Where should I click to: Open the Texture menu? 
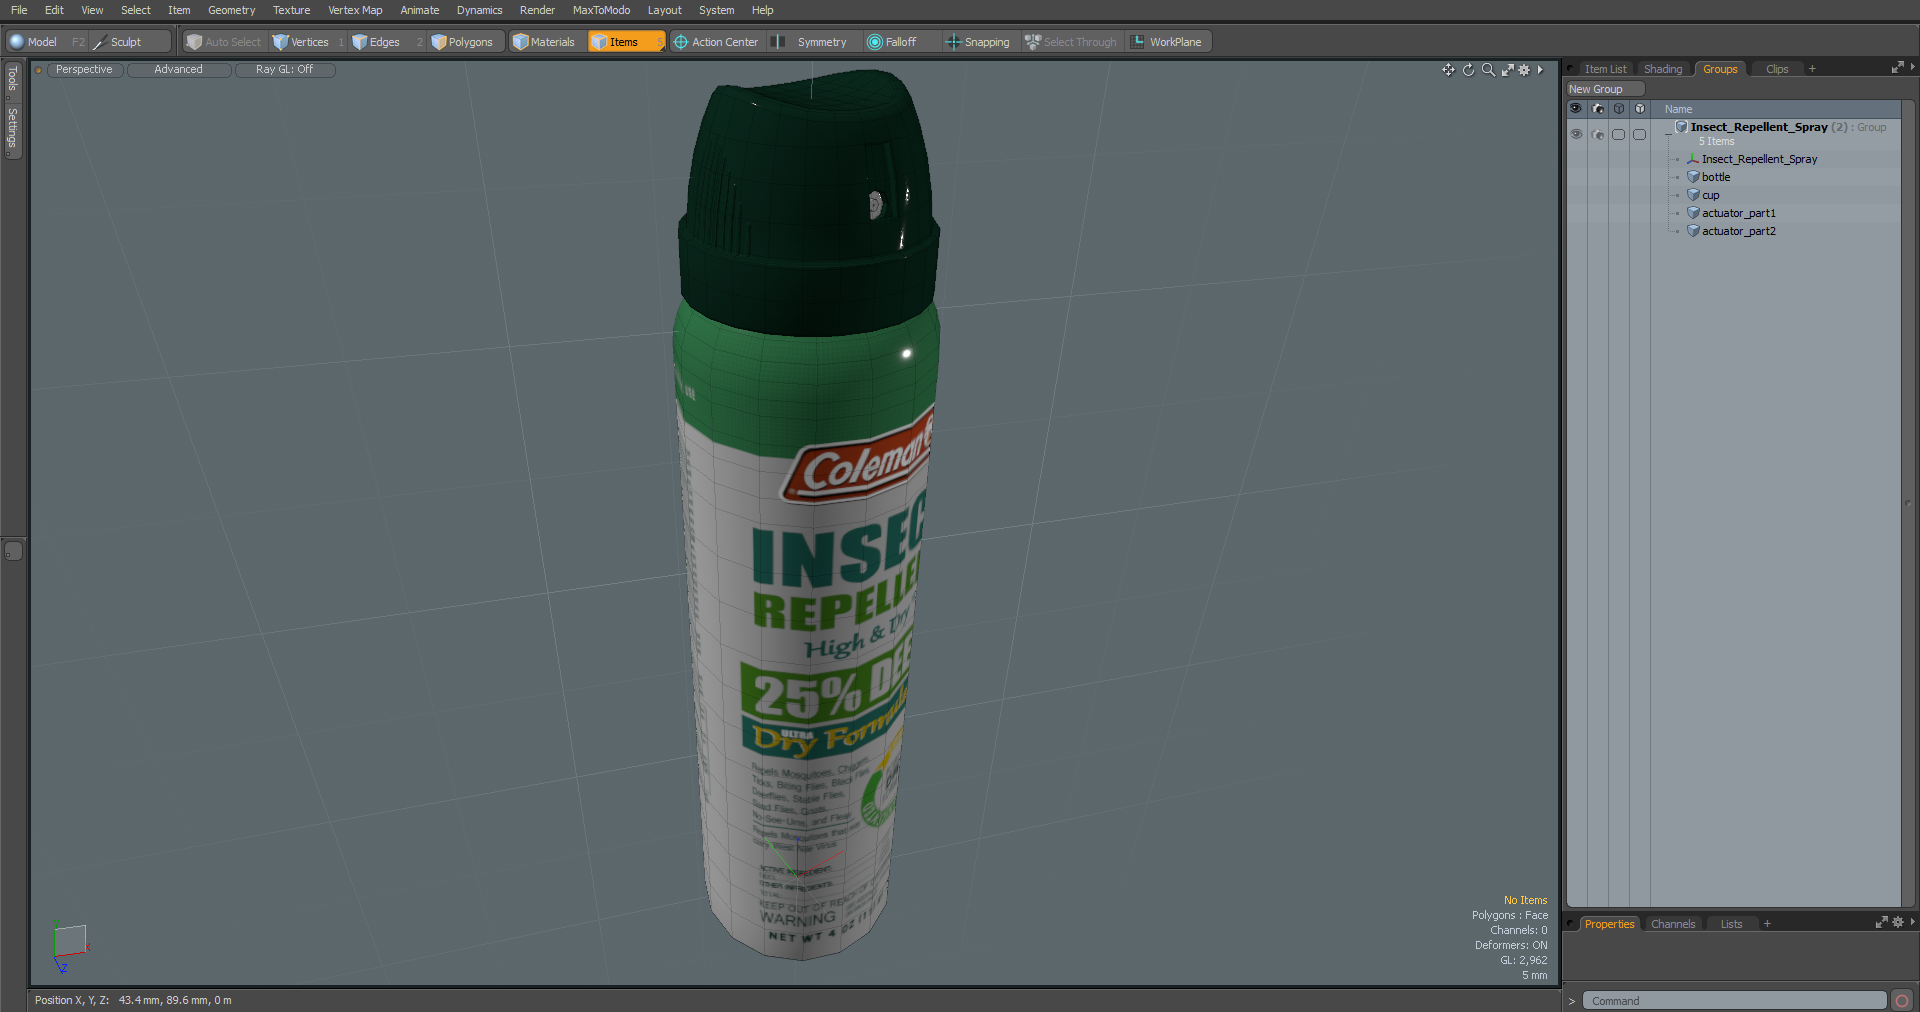pyautogui.click(x=291, y=10)
